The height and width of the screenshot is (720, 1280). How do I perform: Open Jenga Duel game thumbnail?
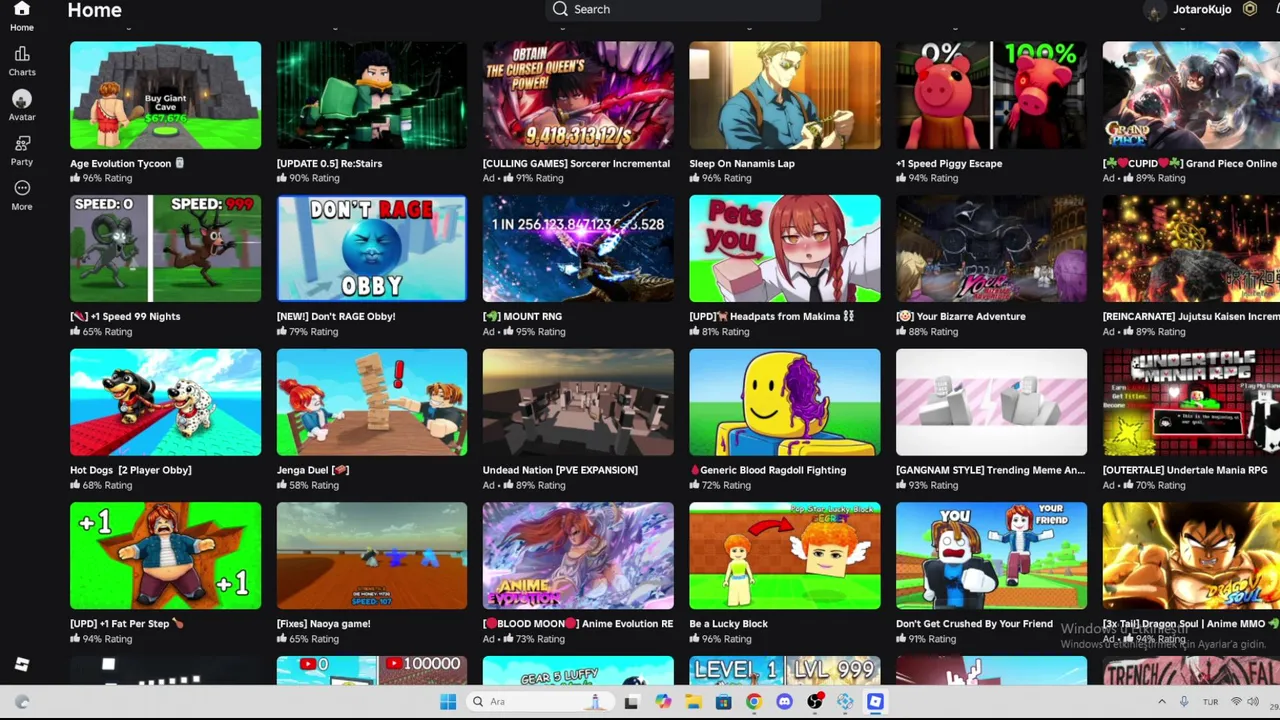(x=371, y=402)
